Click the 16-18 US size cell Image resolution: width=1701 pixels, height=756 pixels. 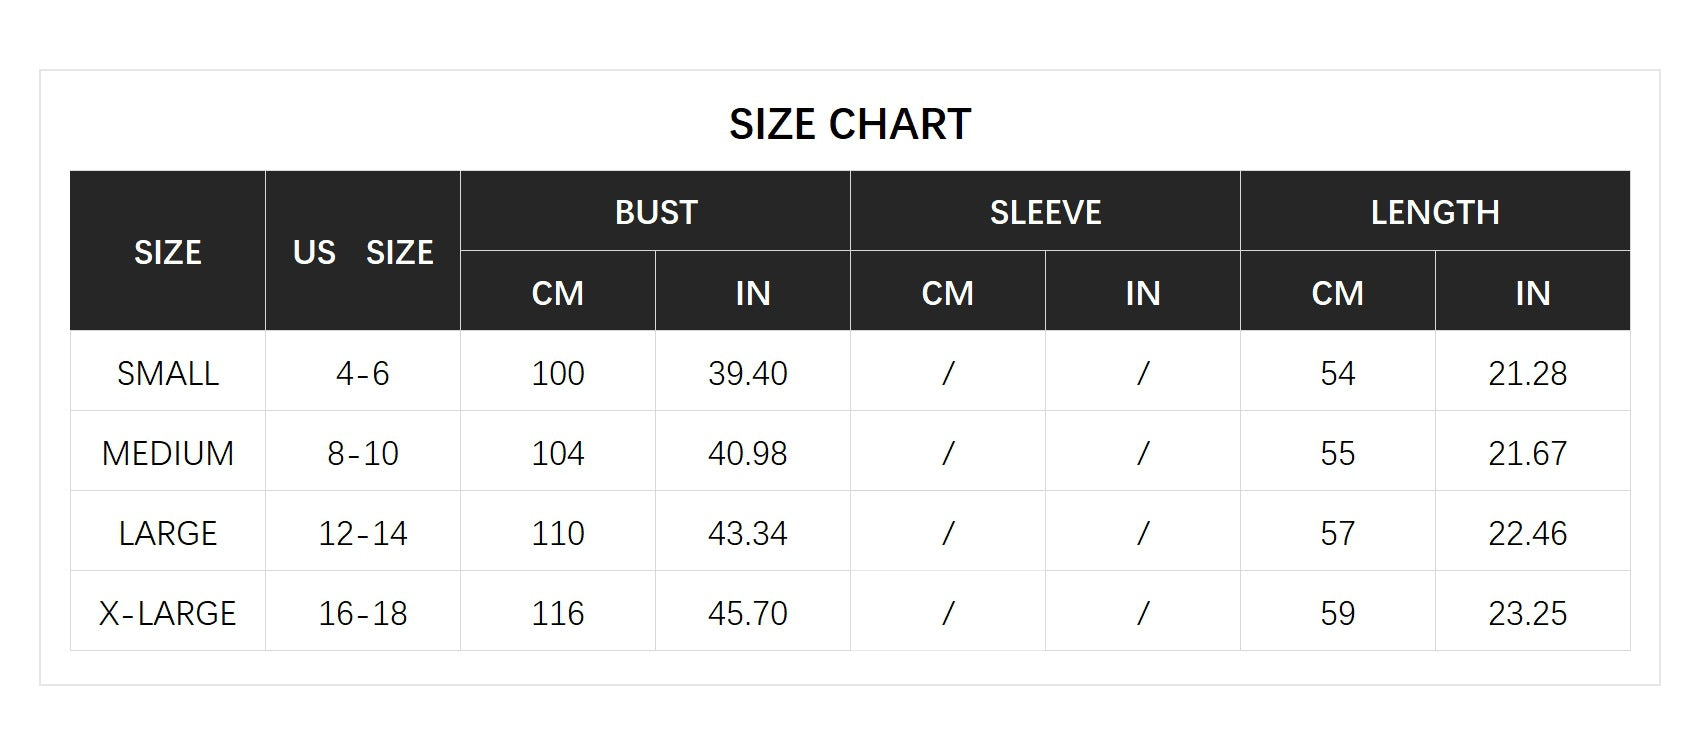pos(363,613)
